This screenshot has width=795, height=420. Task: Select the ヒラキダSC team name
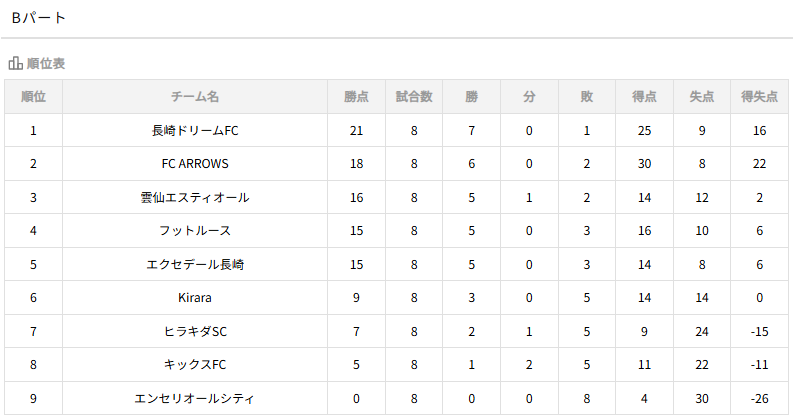pyautogui.click(x=195, y=332)
